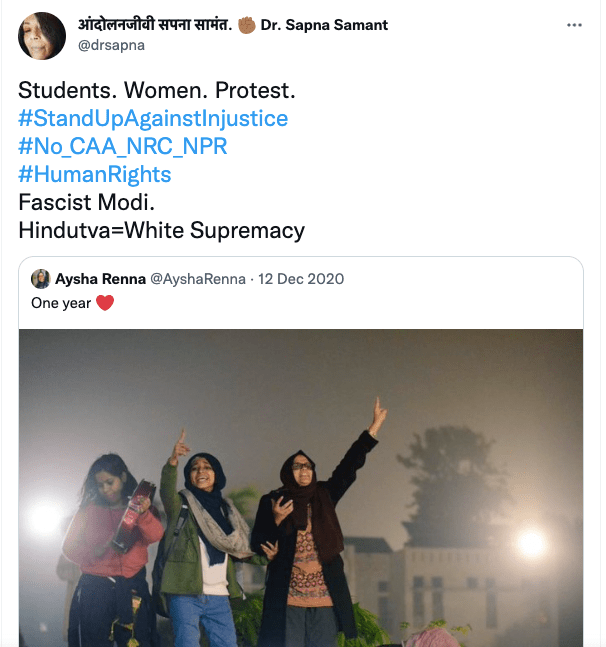This screenshot has width=606, height=647.
Task: Open the #StandUpAgainstInjustice hashtag
Action: [153, 119]
